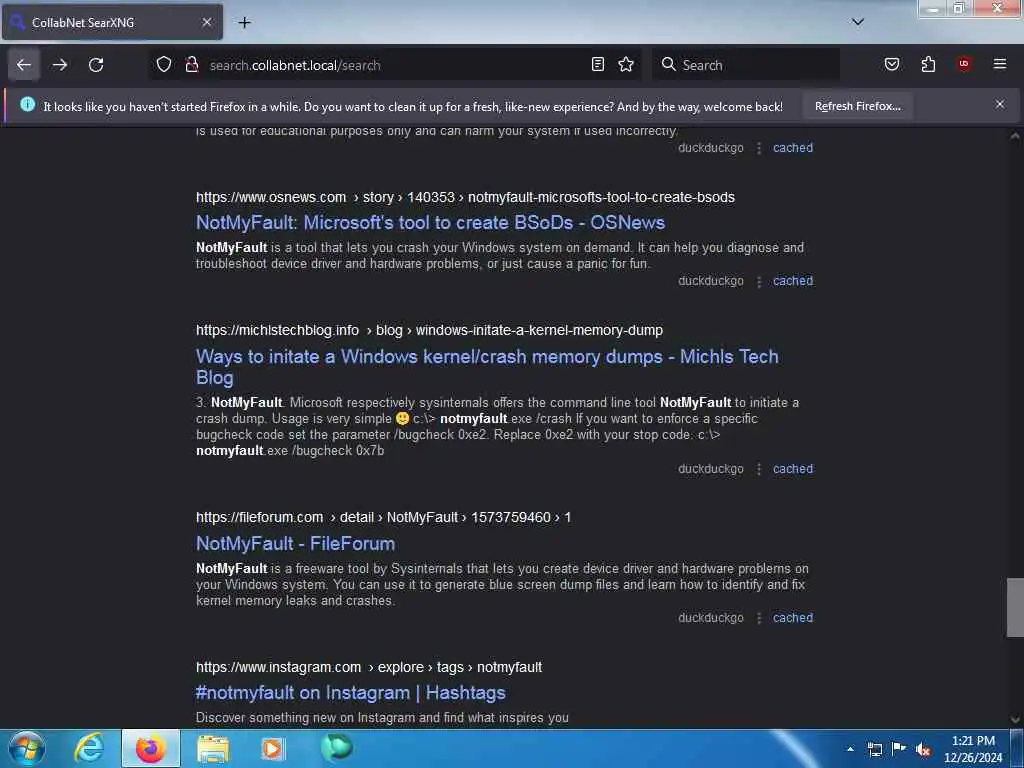Open Windows Media Player from the taskbar
Screen dimensions: 1024x768
pyautogui.click(x=273, y=749)
